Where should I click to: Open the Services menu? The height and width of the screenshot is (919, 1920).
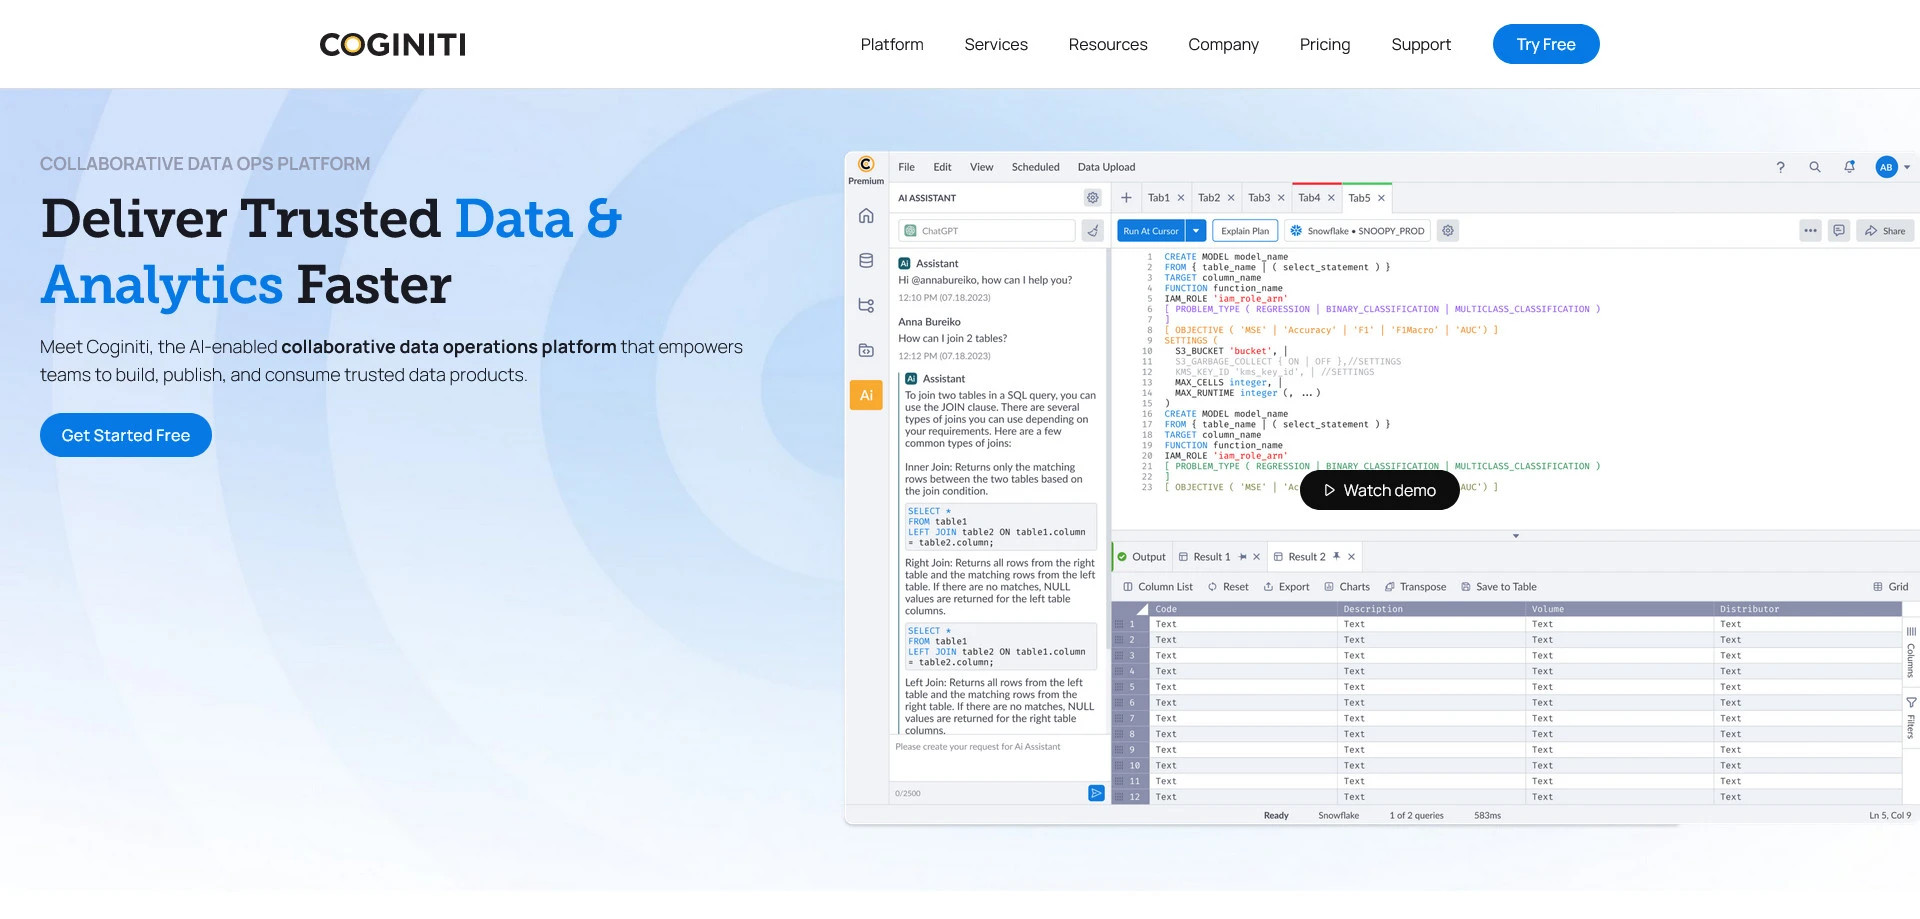click(x=996, y=44)
